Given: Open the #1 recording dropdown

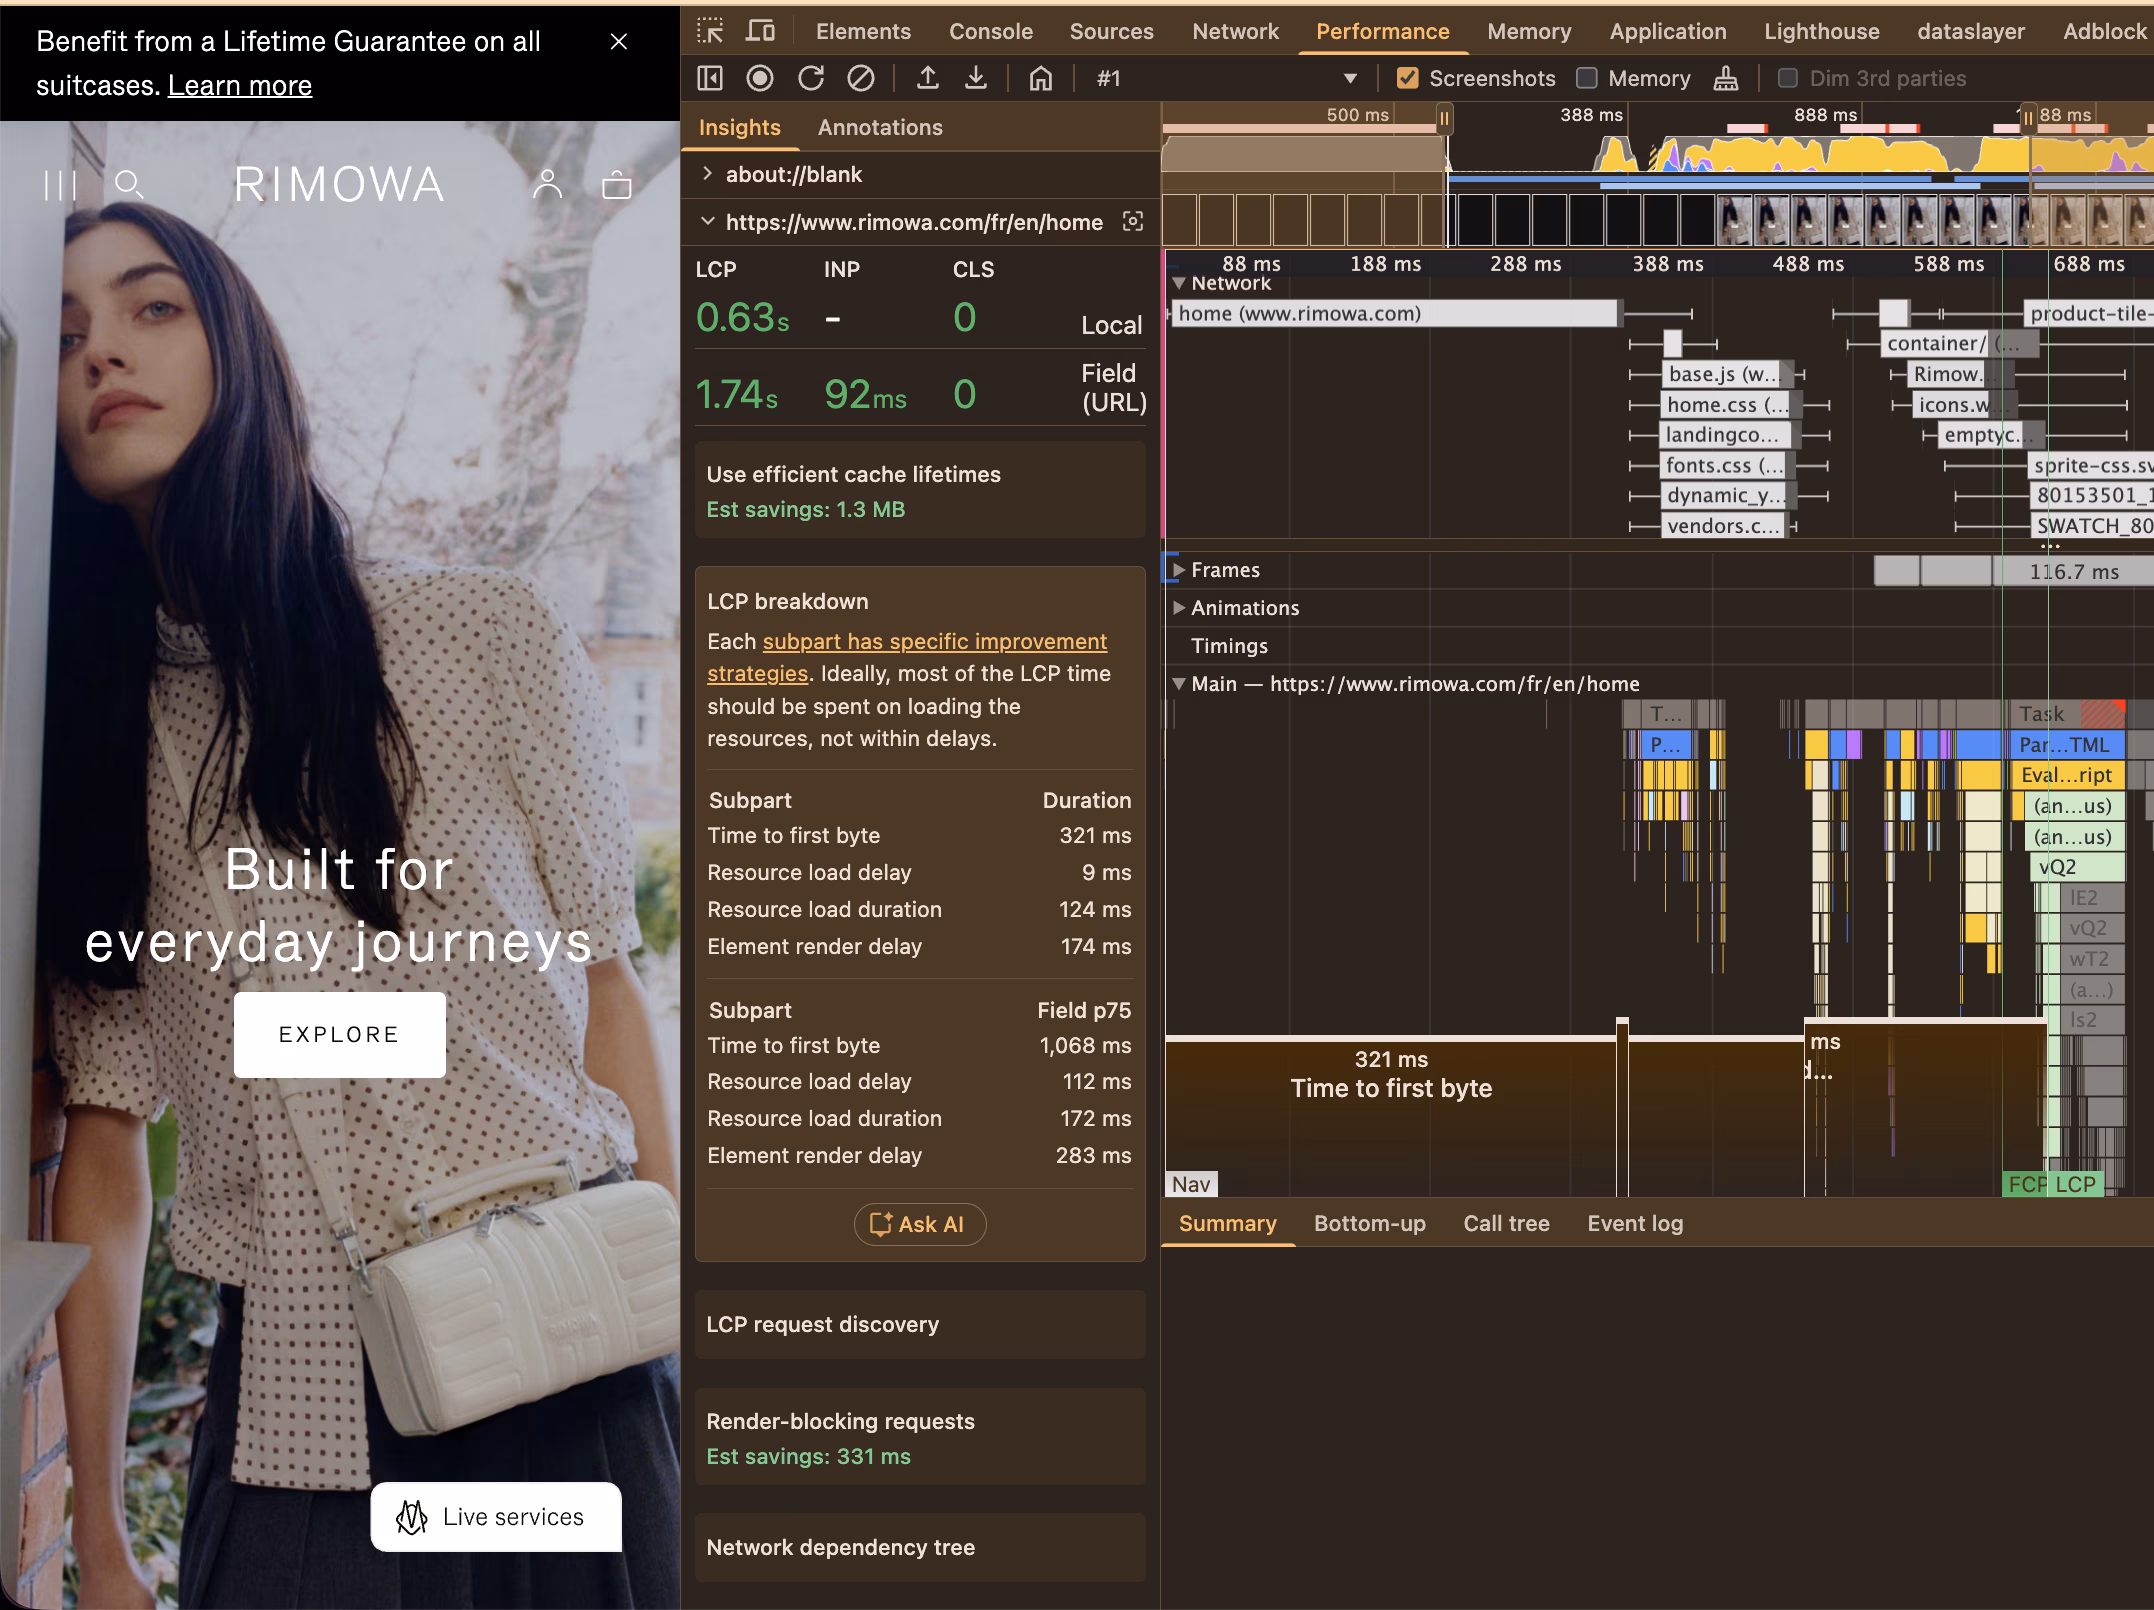Looking at the screenshot, I should click(x=1226, y=78).
